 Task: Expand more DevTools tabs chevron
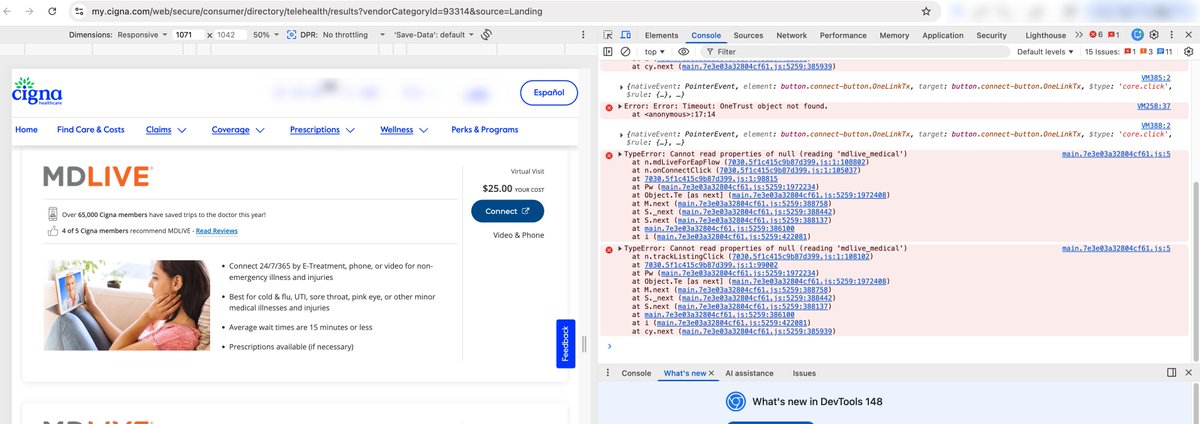[1079, 35]
